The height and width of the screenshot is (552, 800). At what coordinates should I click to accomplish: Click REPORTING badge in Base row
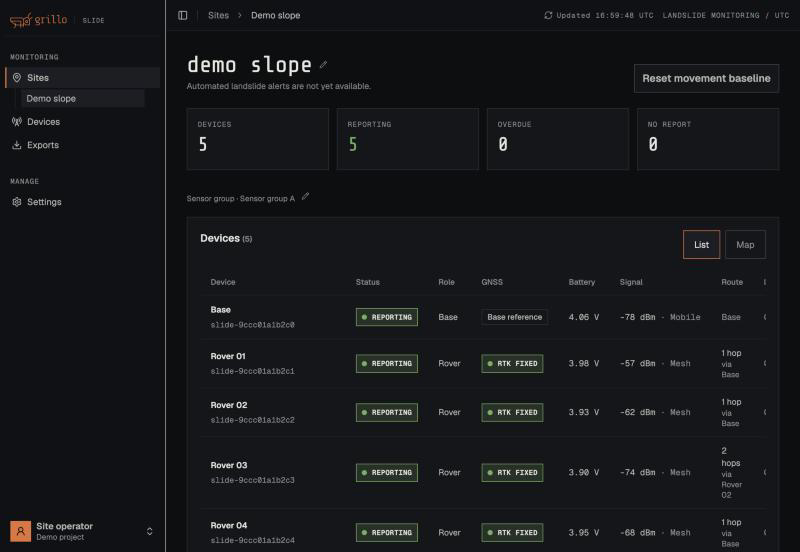tap(387, 317)
